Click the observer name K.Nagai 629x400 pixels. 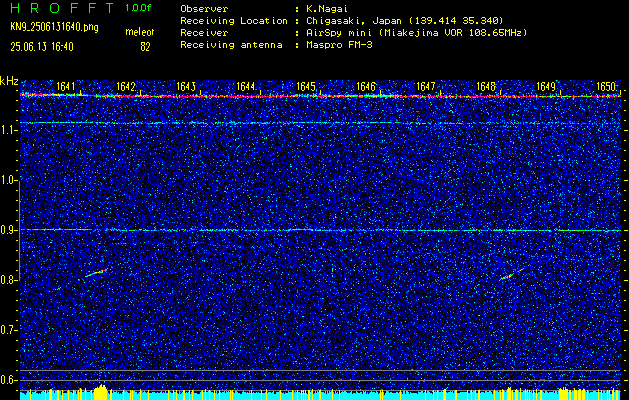327,9
